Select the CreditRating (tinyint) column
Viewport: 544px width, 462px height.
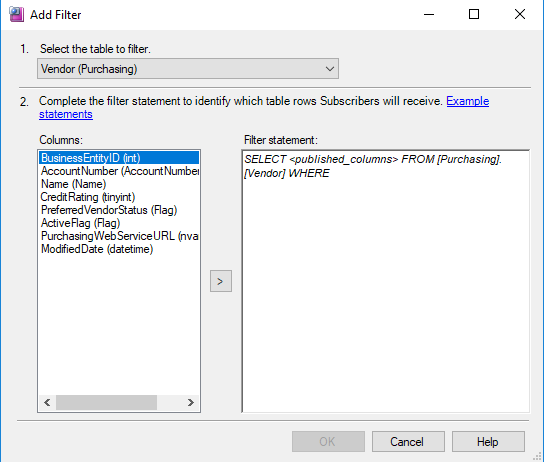point(119,197)
